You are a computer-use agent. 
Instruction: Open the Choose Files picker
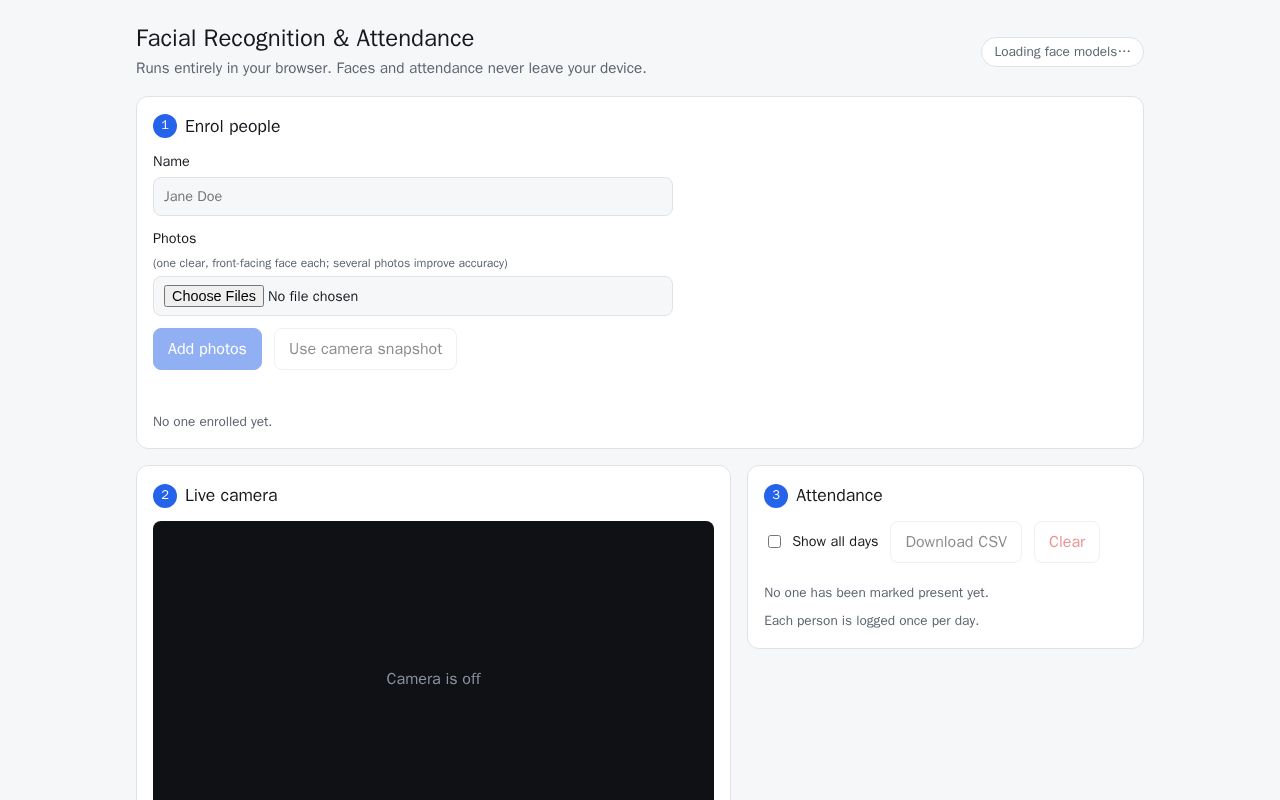(x=214, y=296)
